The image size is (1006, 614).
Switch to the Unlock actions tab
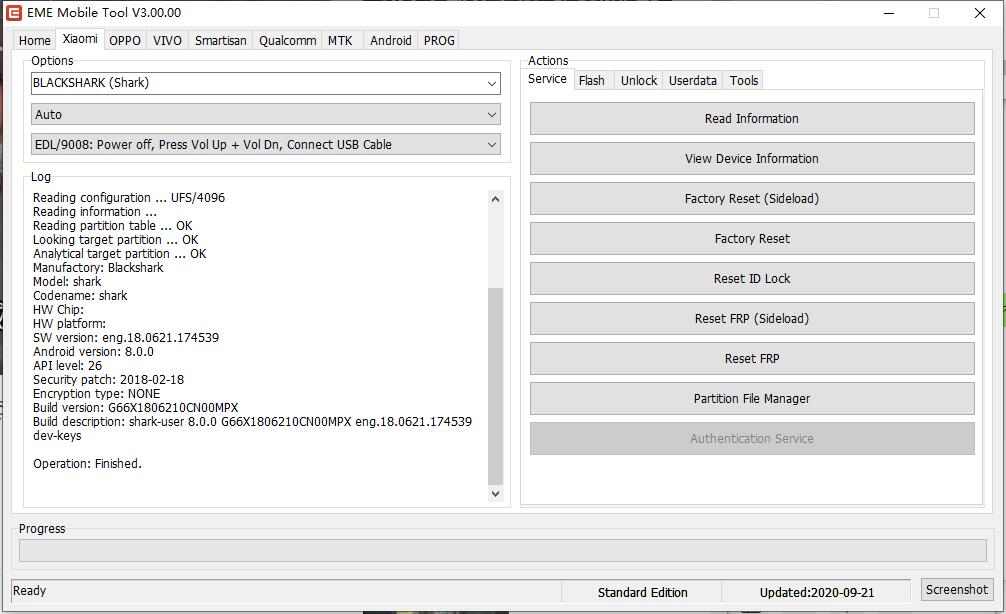[639, 80]
